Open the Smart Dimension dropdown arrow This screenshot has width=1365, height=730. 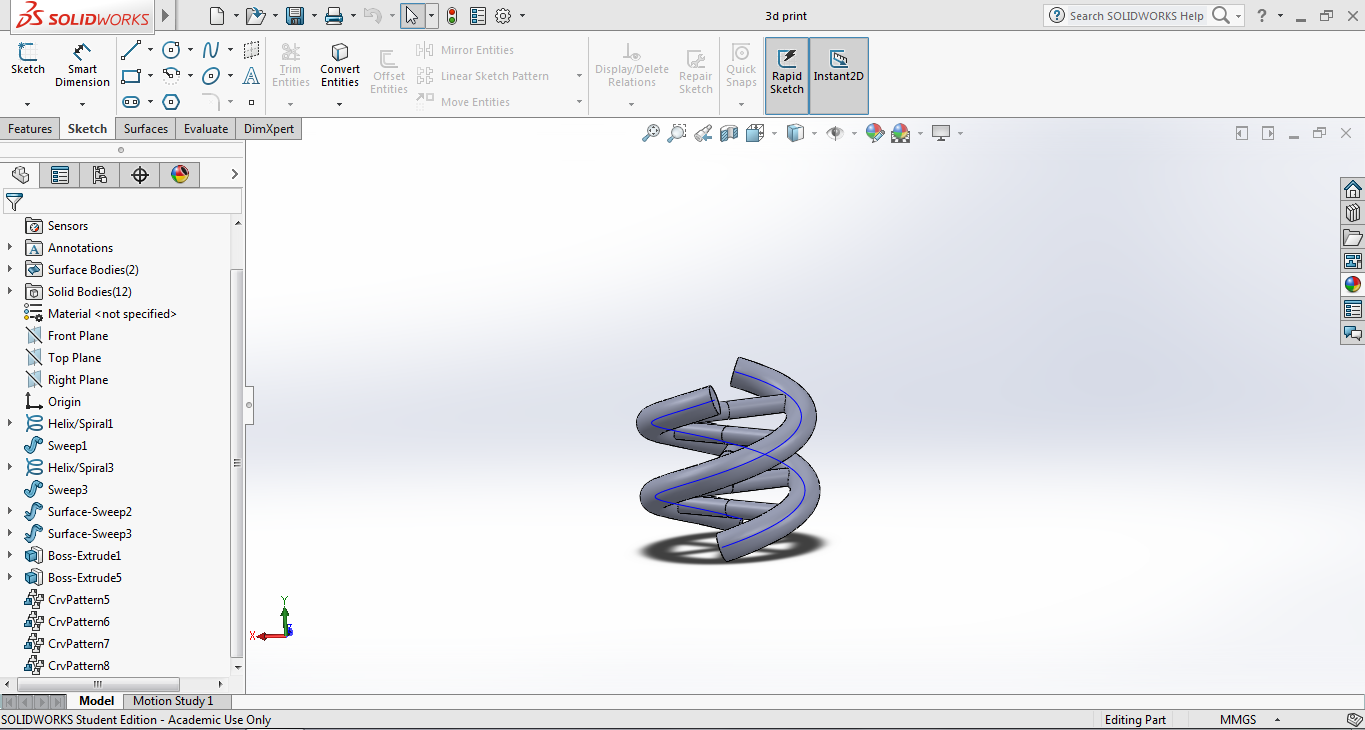(82, 103)
